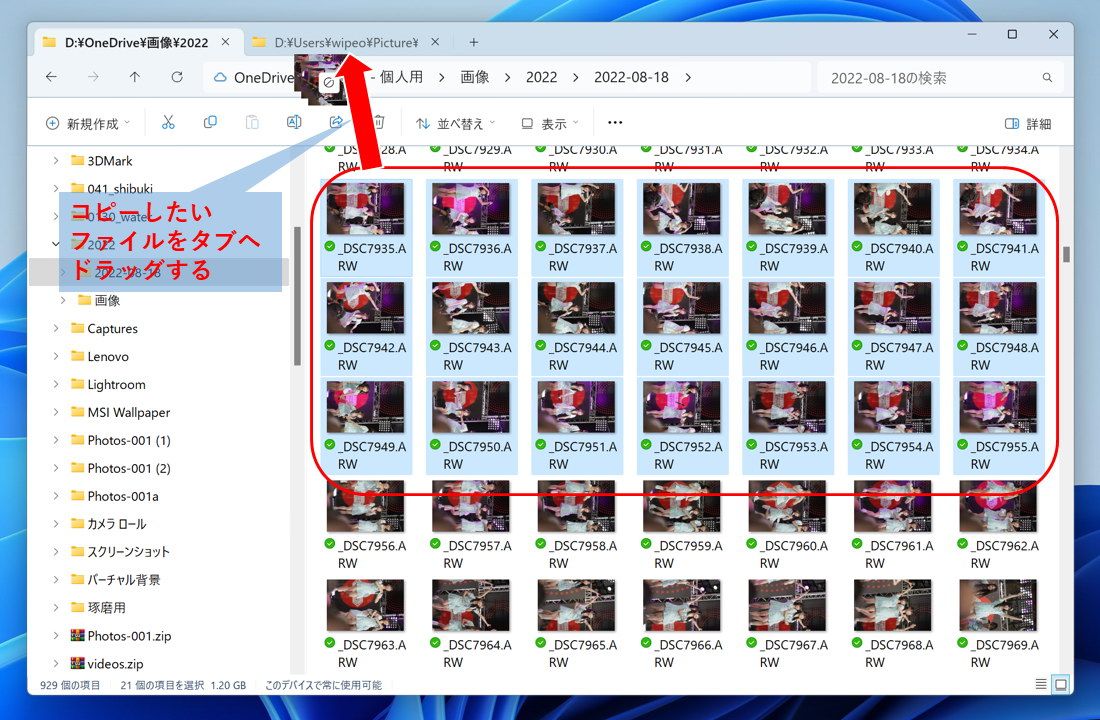Expand the MSI Wallpaper tree node
The image size is (1100, 720).
point(56,412)
